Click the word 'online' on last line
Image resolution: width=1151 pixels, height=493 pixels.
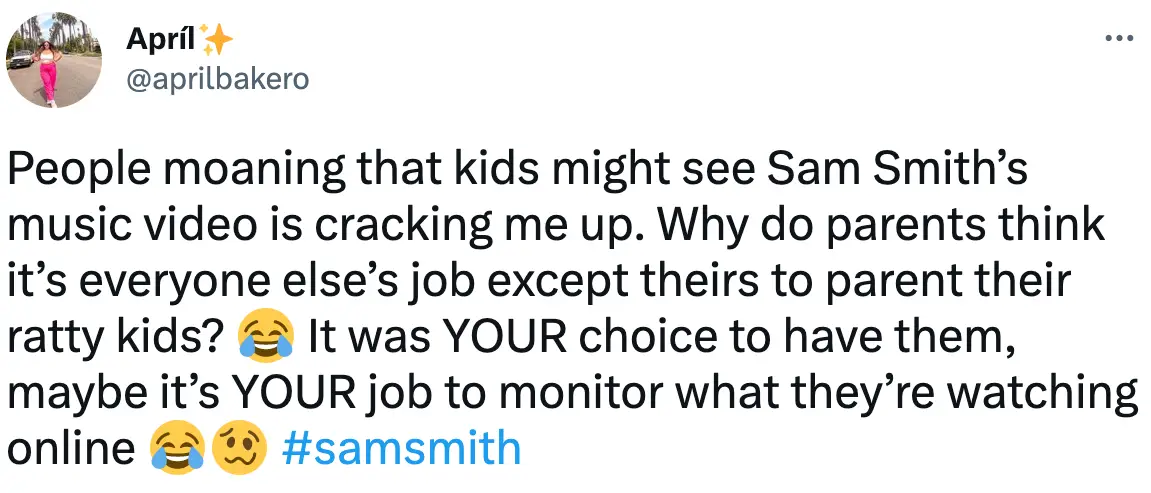point(70,449)
